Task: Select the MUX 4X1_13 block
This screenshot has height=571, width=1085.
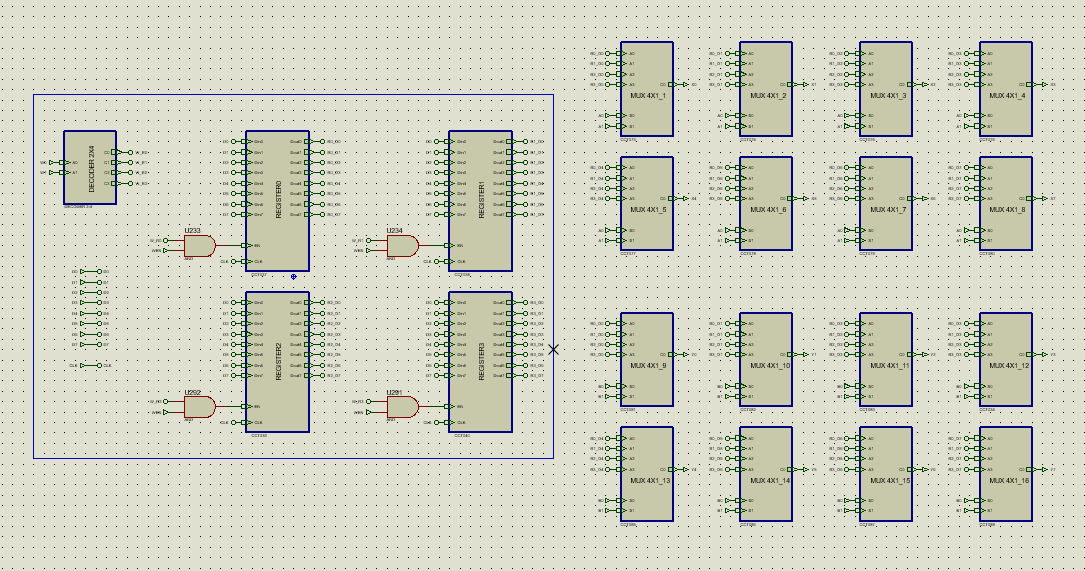Action: pos(647,474)
